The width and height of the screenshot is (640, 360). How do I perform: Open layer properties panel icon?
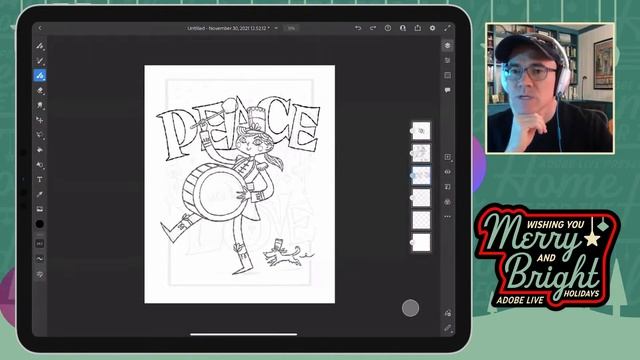(447, 60)
